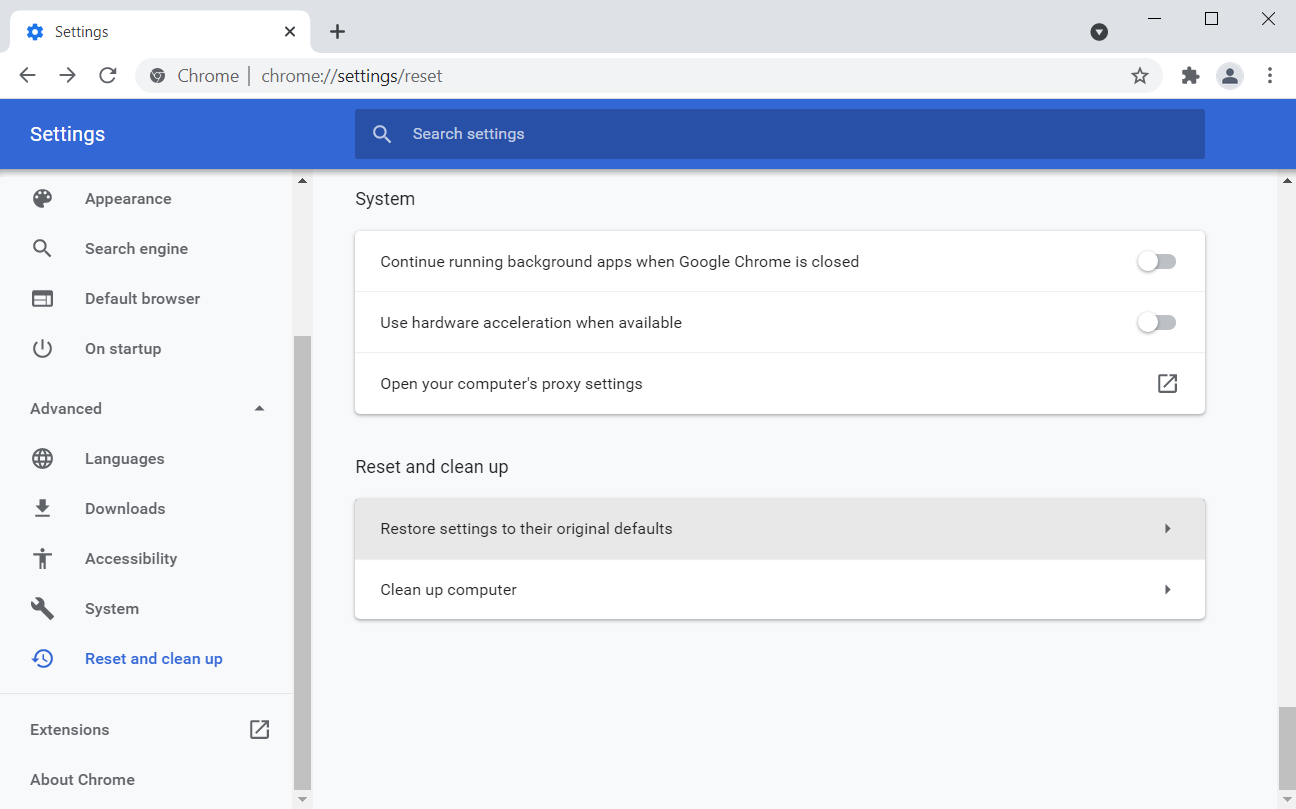
Task: Collapse the Advanced section in sidebar
Action: tap(259, 409)
